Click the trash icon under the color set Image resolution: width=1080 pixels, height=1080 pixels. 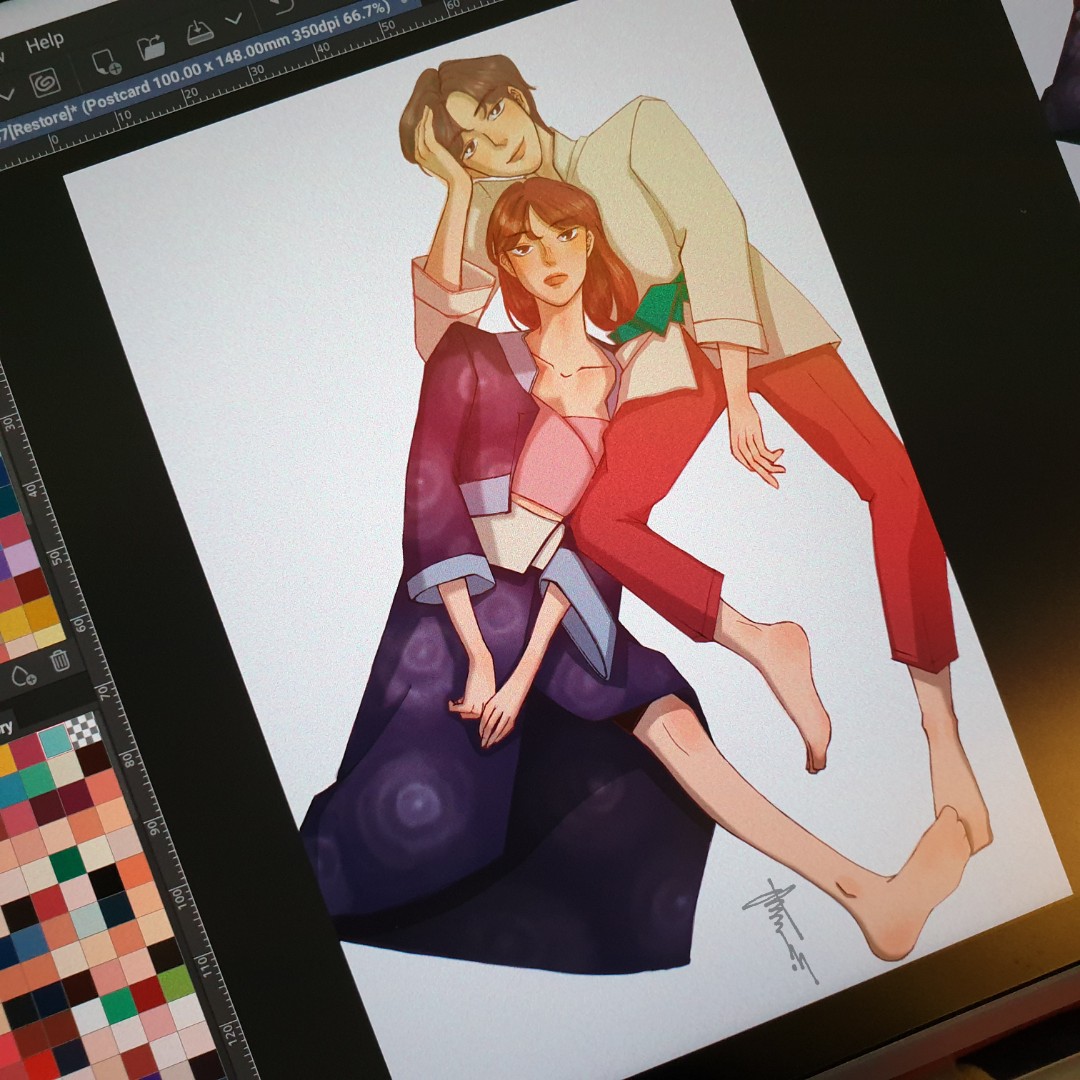point(60,660)
